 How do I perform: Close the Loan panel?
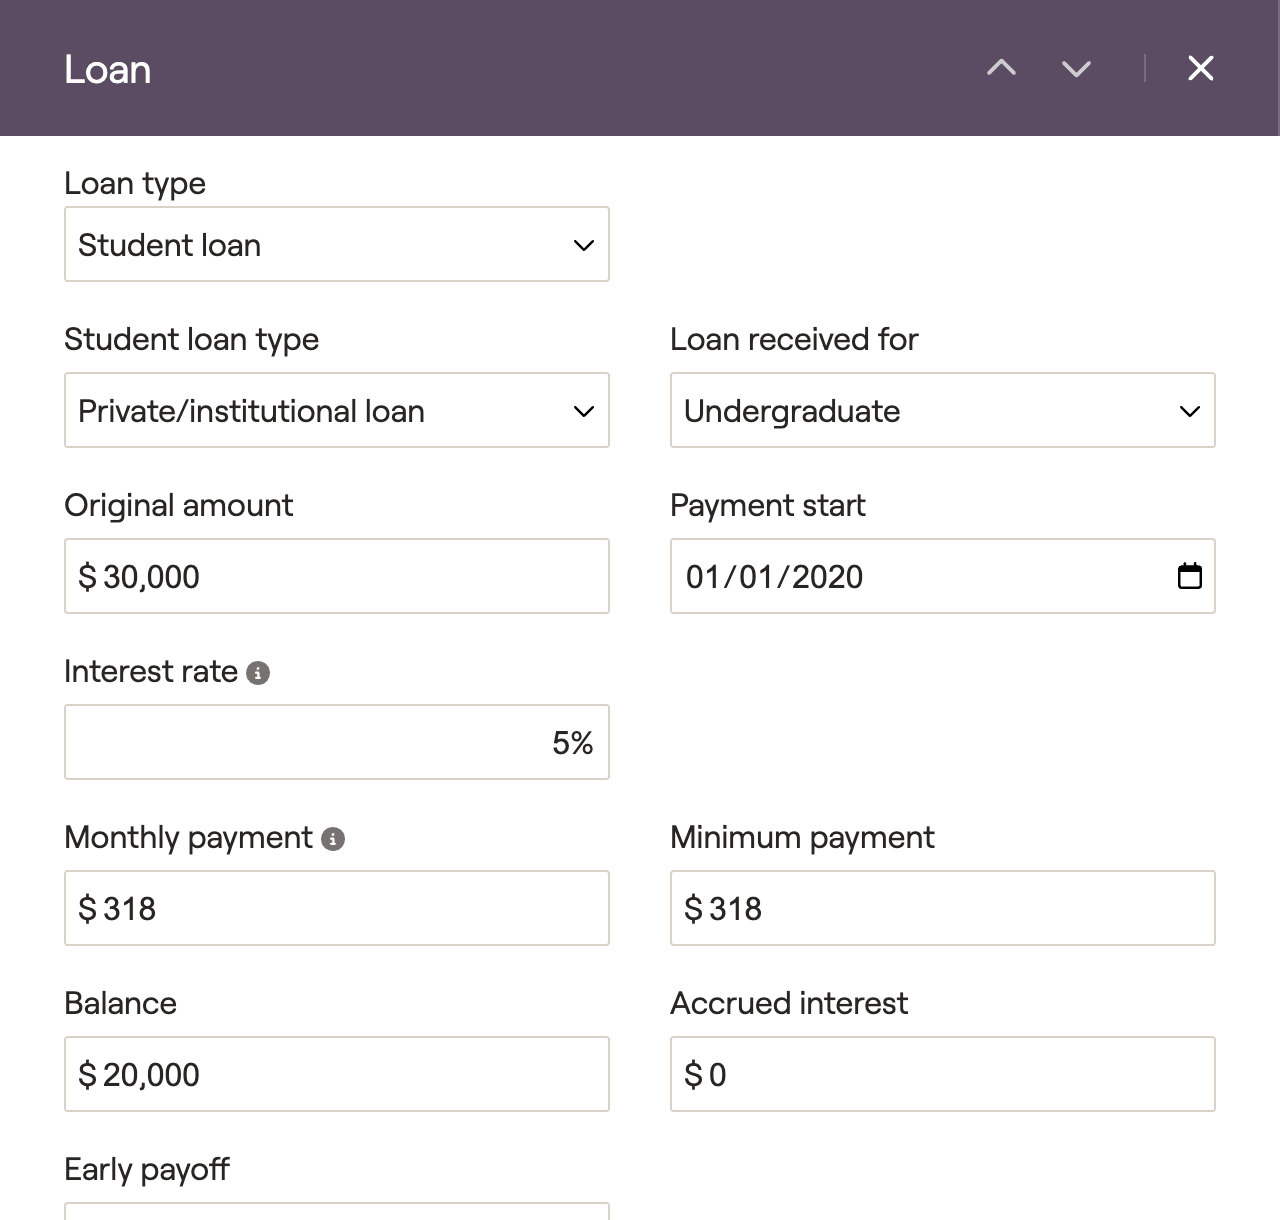(1200, 68)
